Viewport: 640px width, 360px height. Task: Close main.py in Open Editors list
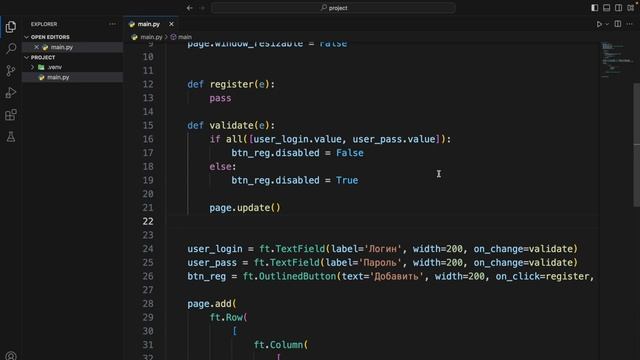[36, 47]
